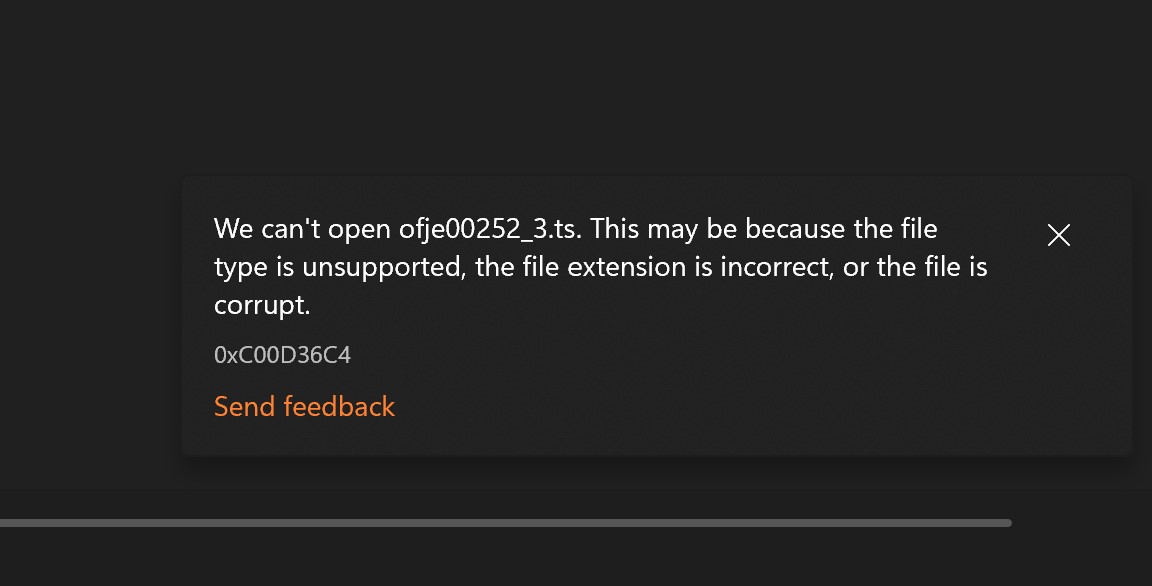Open the Send feedback link
This screenshot has height=586, width=1152.
[x=304, y=406]
